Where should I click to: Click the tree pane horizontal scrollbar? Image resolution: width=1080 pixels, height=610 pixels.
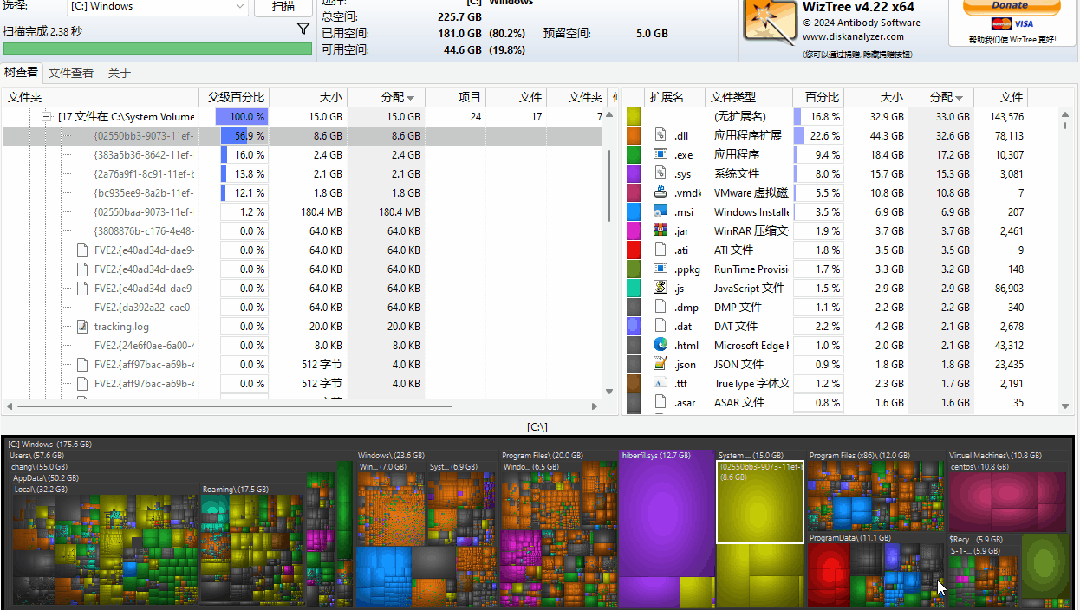pyautogui.click(x=301, y=406)
